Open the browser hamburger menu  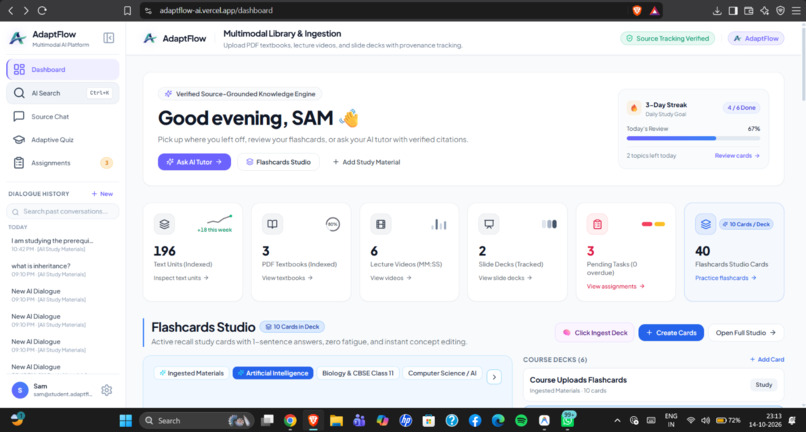pyautogui.click(x=796, y=10)
